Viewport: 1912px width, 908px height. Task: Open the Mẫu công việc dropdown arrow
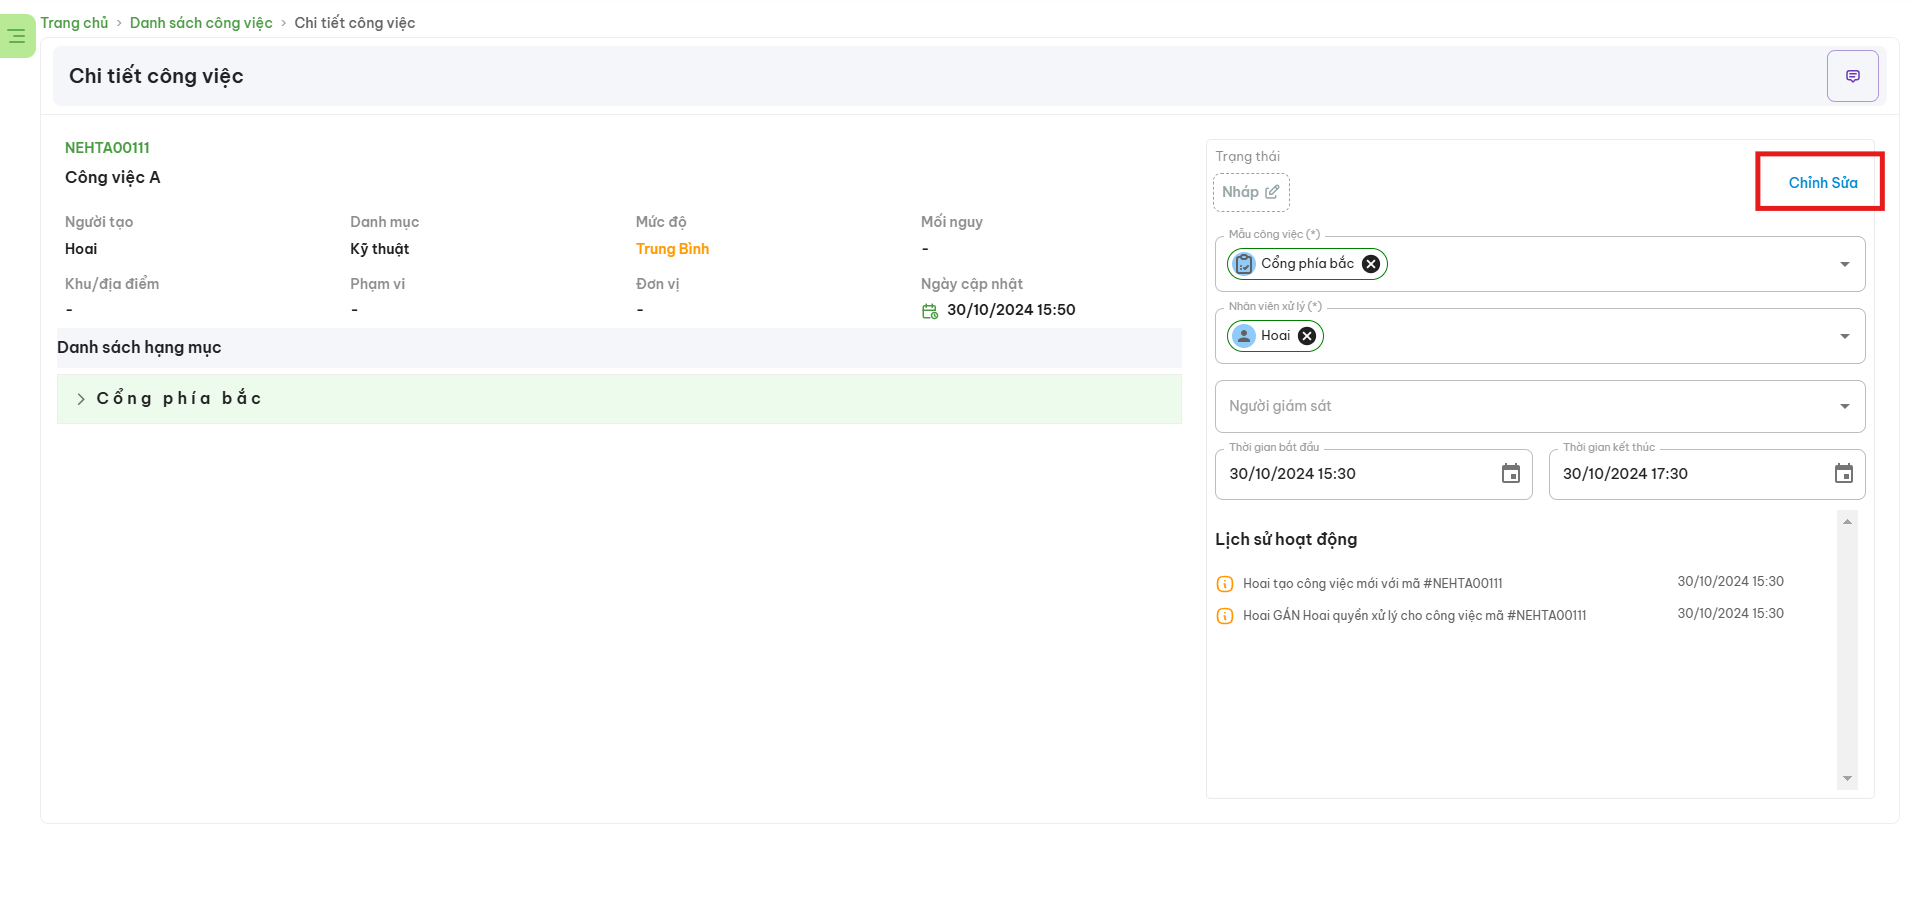(1844, 264)
